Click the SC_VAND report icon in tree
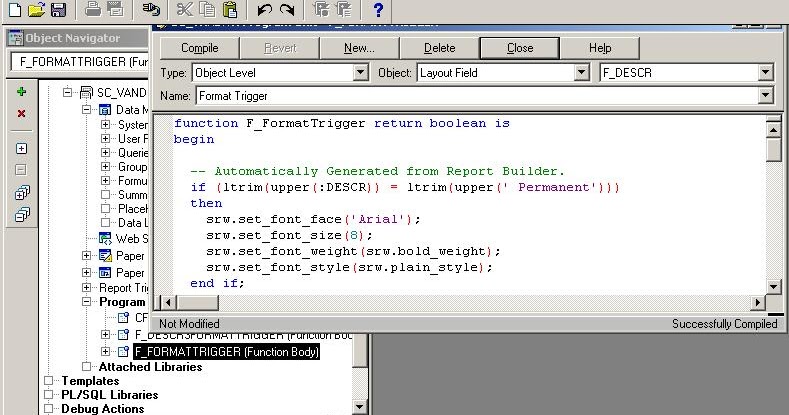Image resolution: width=789 pixels, height=415 pixels. point(87,93)
